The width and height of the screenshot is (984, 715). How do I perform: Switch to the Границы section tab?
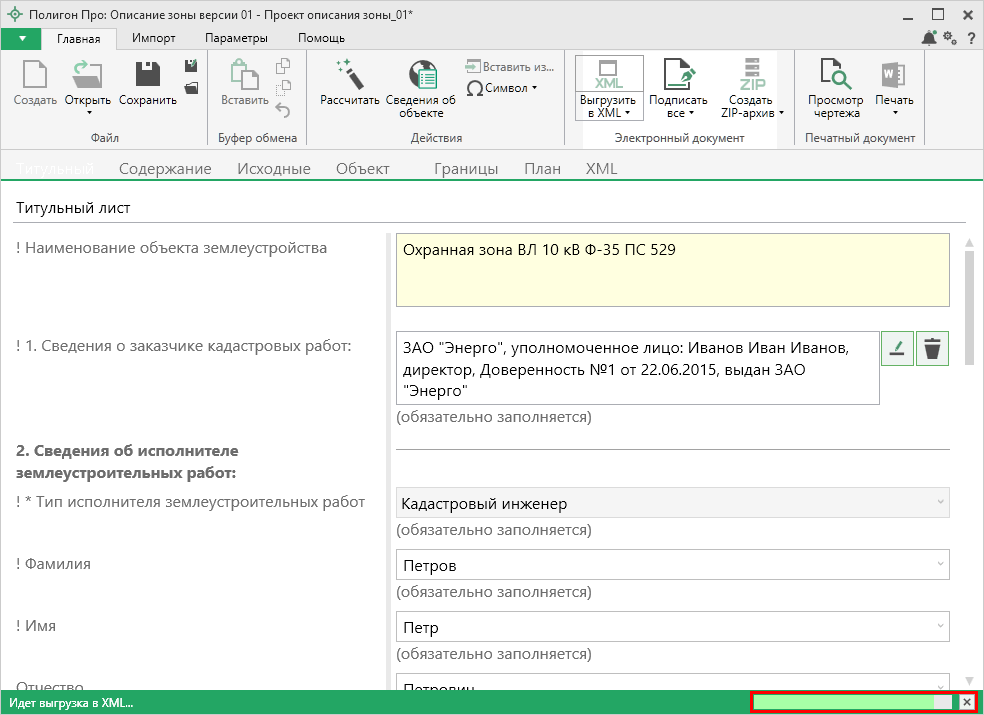click(x=466, y=169)
